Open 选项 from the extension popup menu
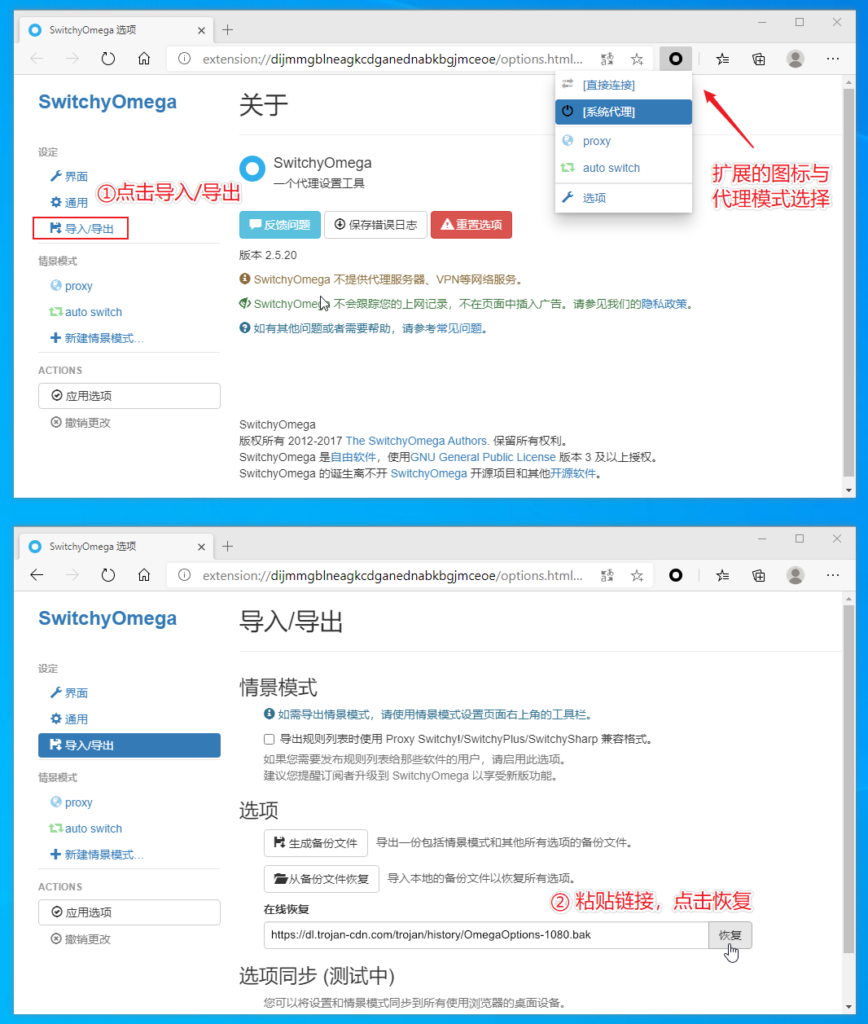The width and height of the screenshot is (868, 1024). click(x=594, y=198)
